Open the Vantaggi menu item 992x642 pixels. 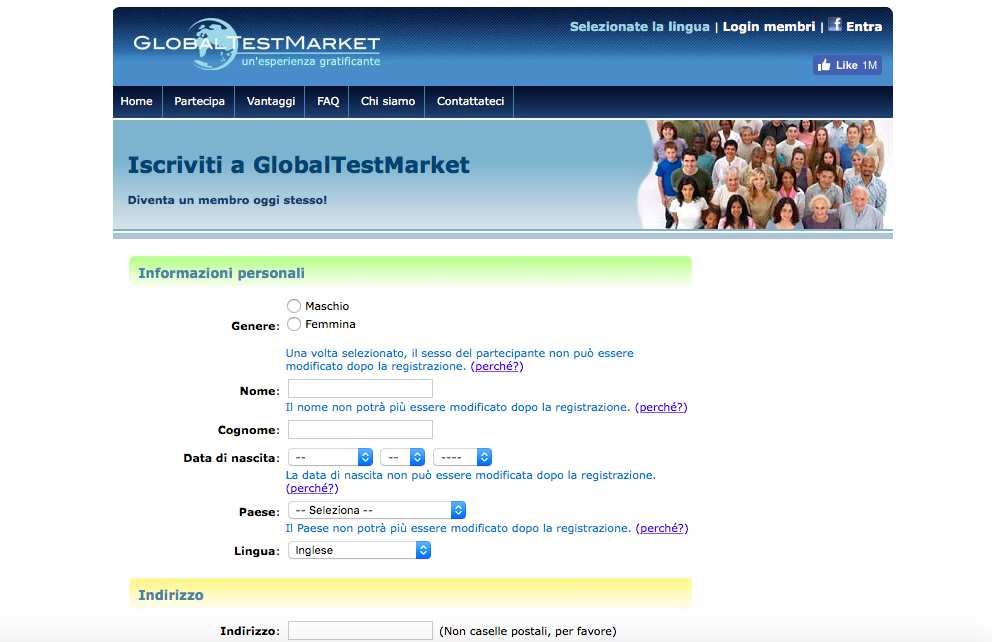271,101
